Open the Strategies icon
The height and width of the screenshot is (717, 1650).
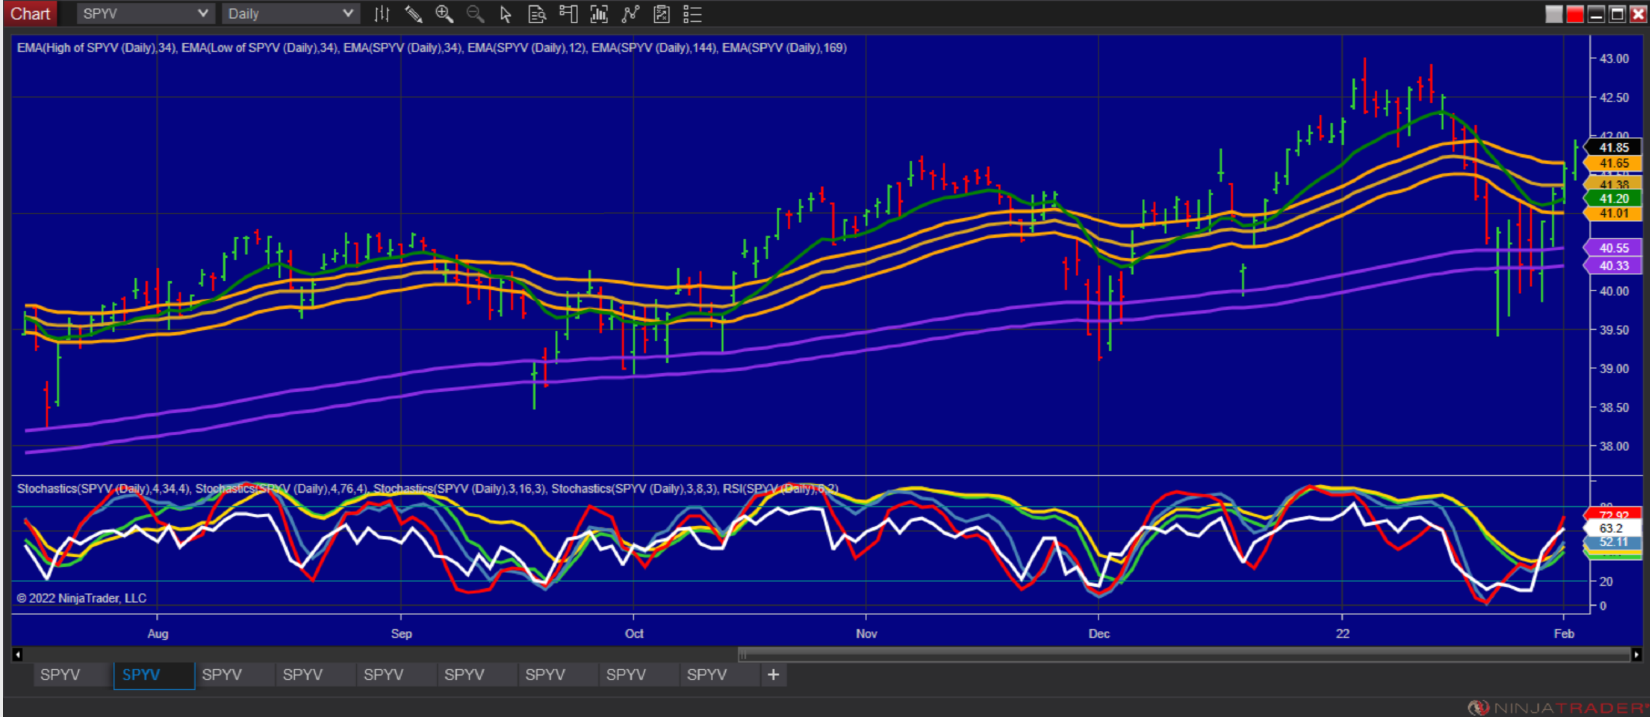(630, 14)
